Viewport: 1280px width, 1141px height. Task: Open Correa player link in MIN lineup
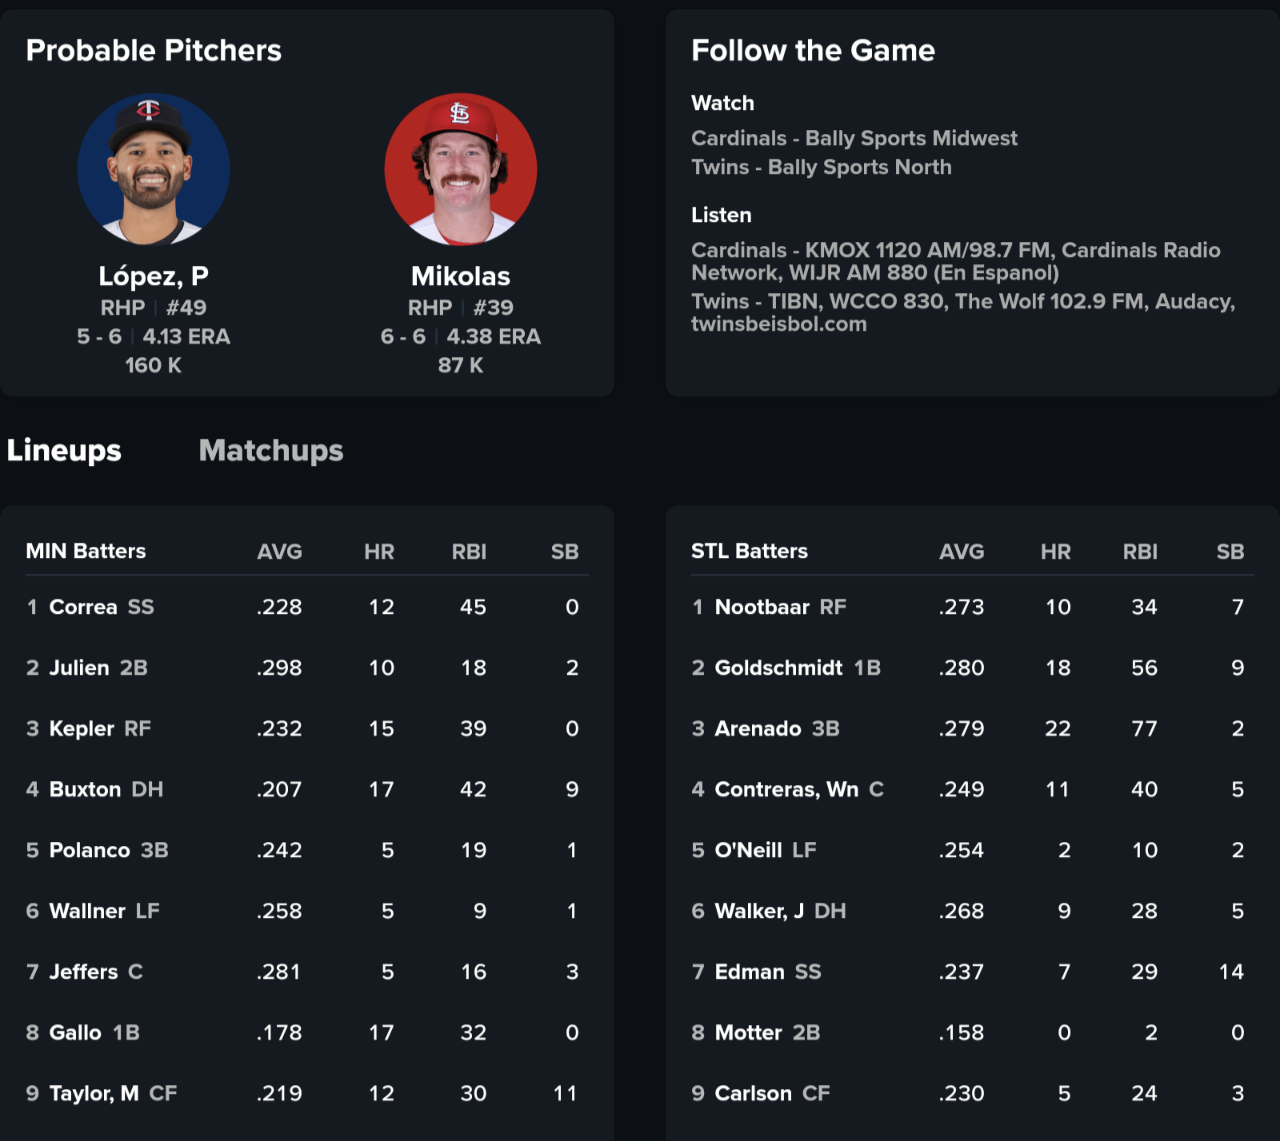(83, 607)
